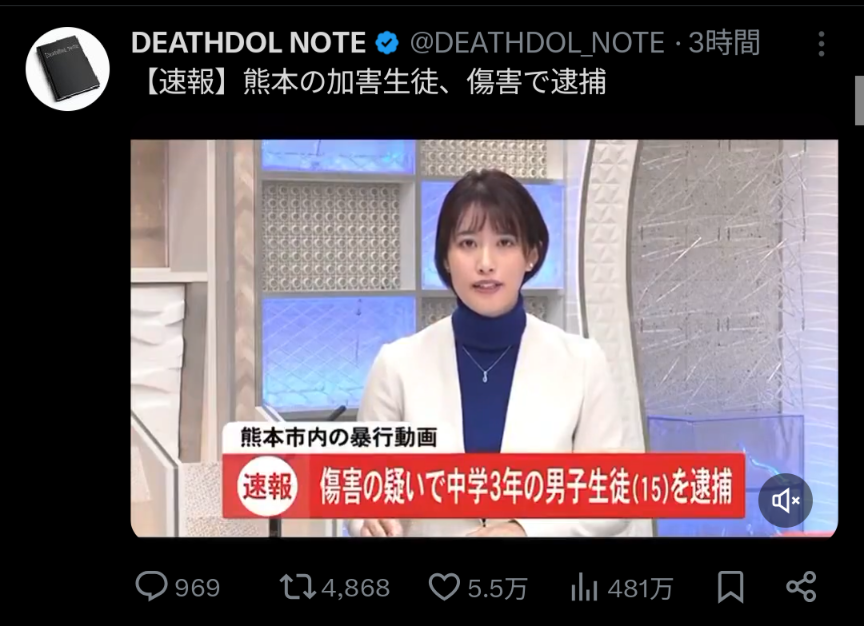Click the 3時間 timestamp

(x=724, y=43)
